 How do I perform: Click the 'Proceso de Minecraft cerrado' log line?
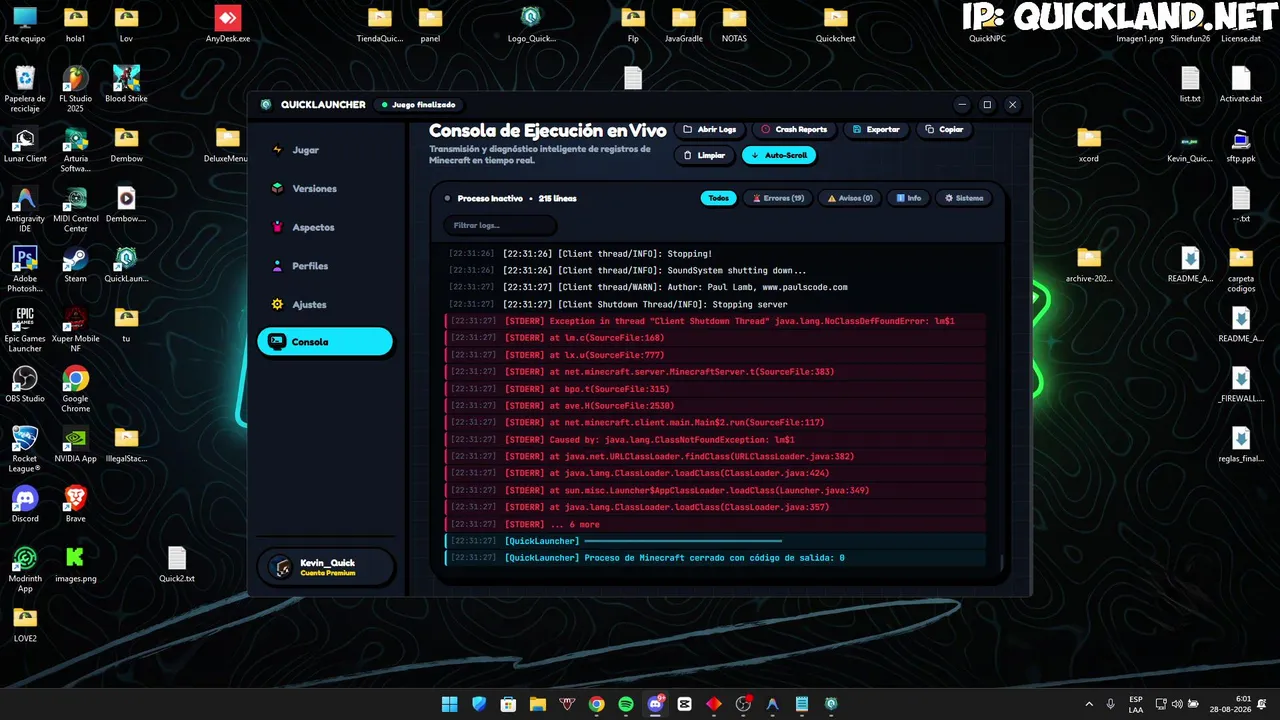(x=715, y=558)
